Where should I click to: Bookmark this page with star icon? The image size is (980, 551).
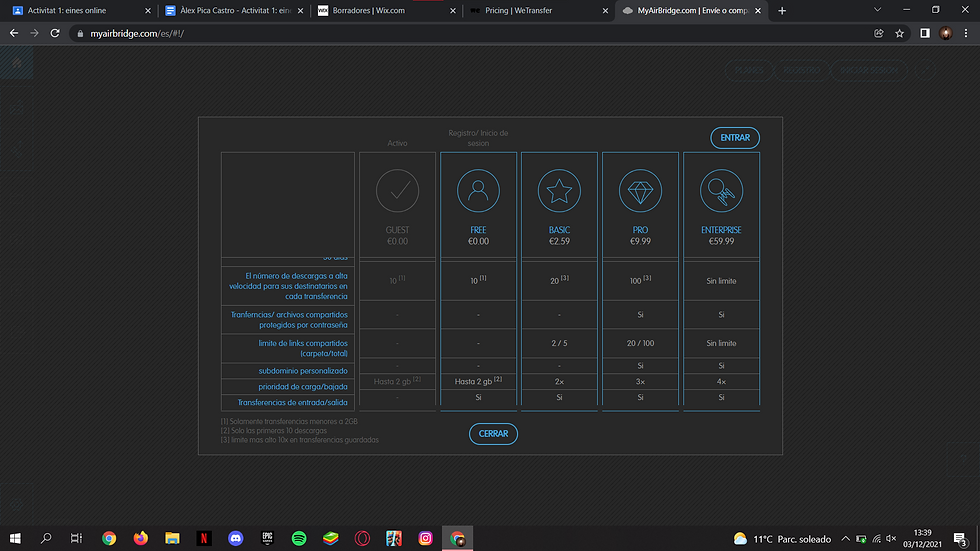click(x=899, y=33)
